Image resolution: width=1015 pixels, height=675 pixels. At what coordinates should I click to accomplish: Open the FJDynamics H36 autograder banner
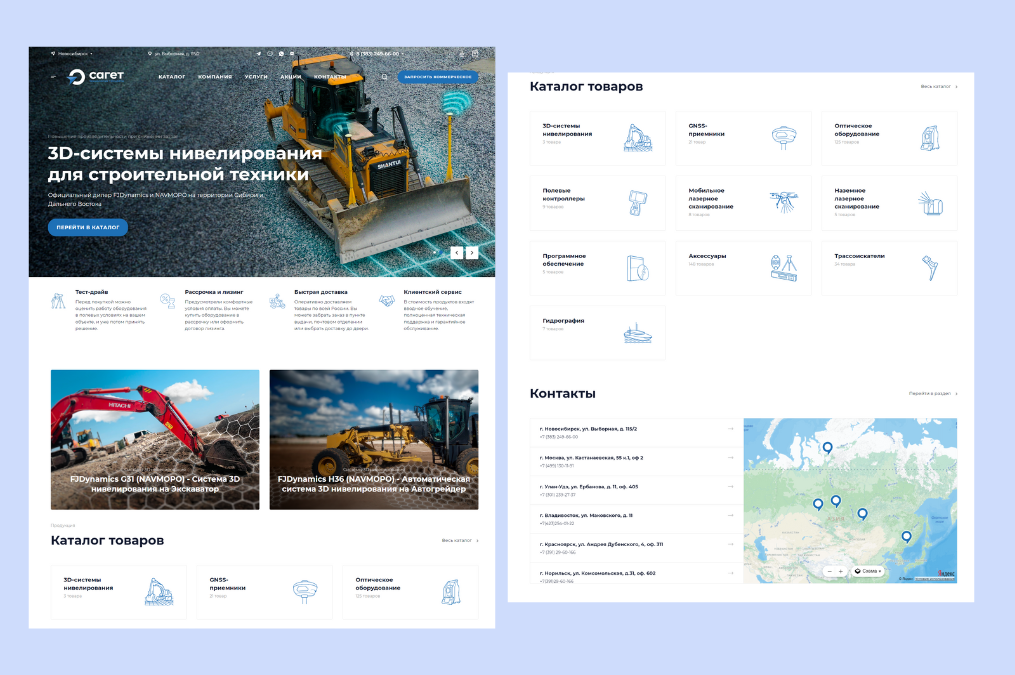pos(374,439)
